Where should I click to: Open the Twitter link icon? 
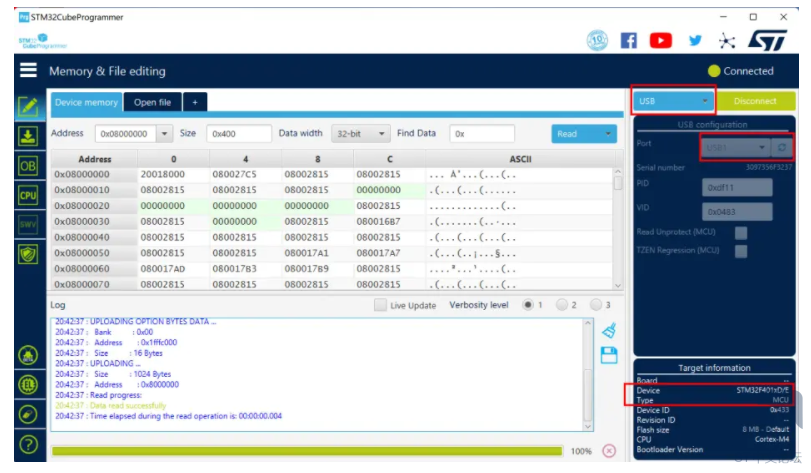(695, 40)
